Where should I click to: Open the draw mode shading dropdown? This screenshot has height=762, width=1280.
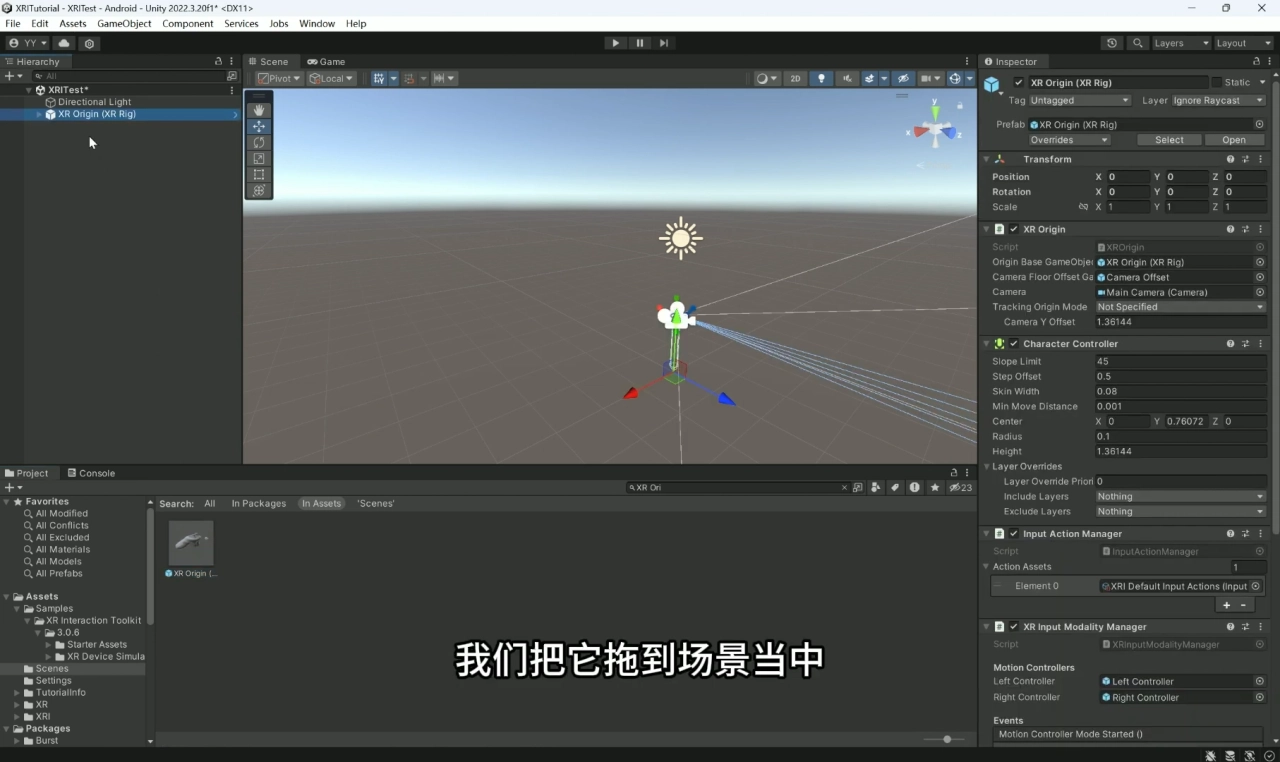tap(767, 78)
